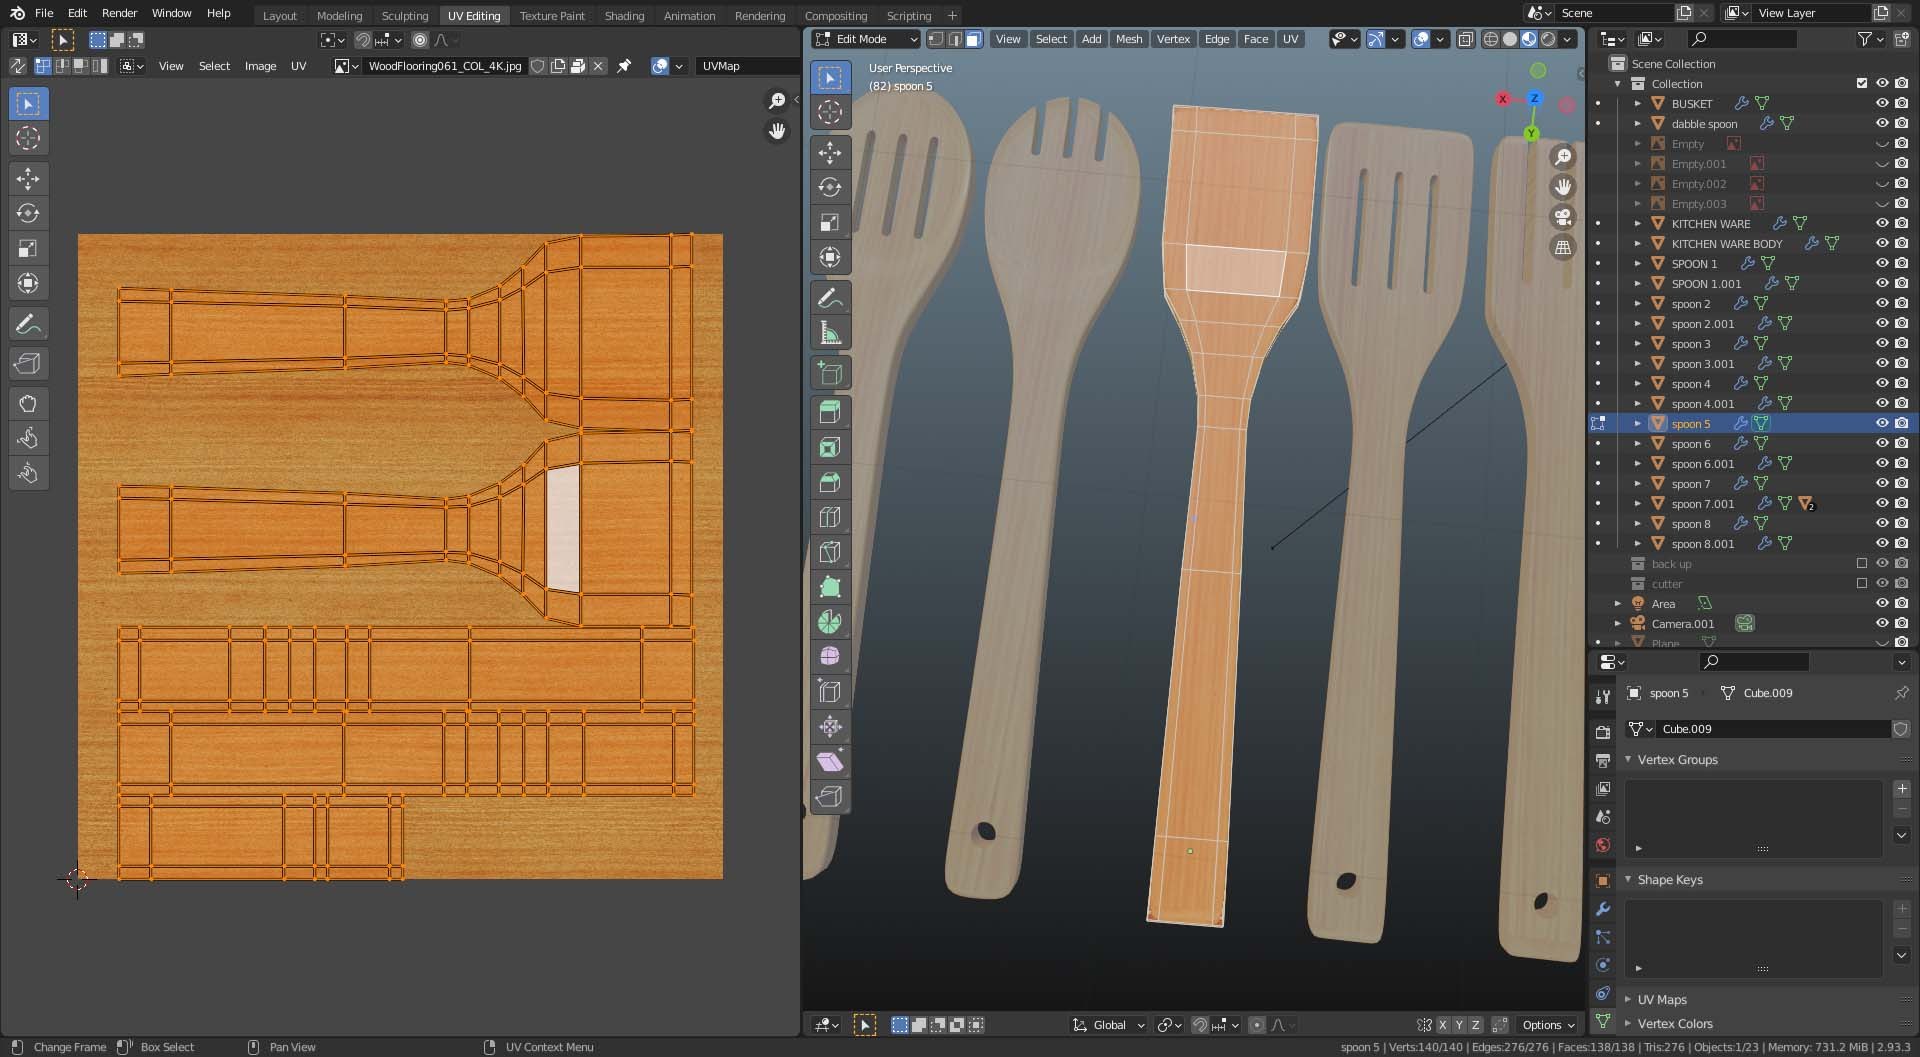The height and width of the screenshot is (1057, 1920).
Task: Activate the Inset Faces tool
Action: [830, 447]
